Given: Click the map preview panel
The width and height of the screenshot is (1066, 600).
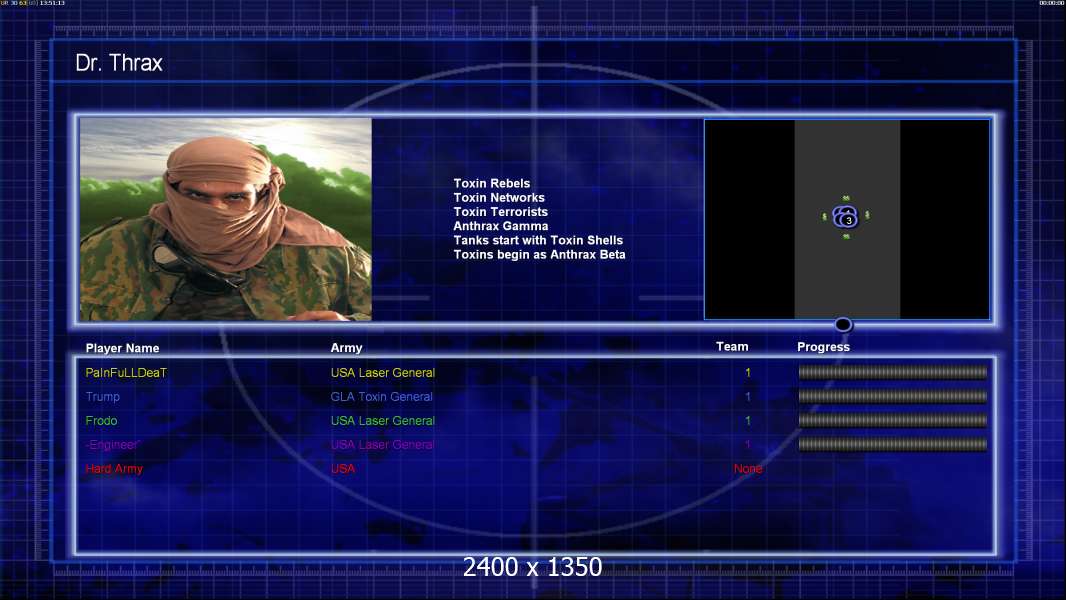Looking at the screenshot, I should [847, 219].
